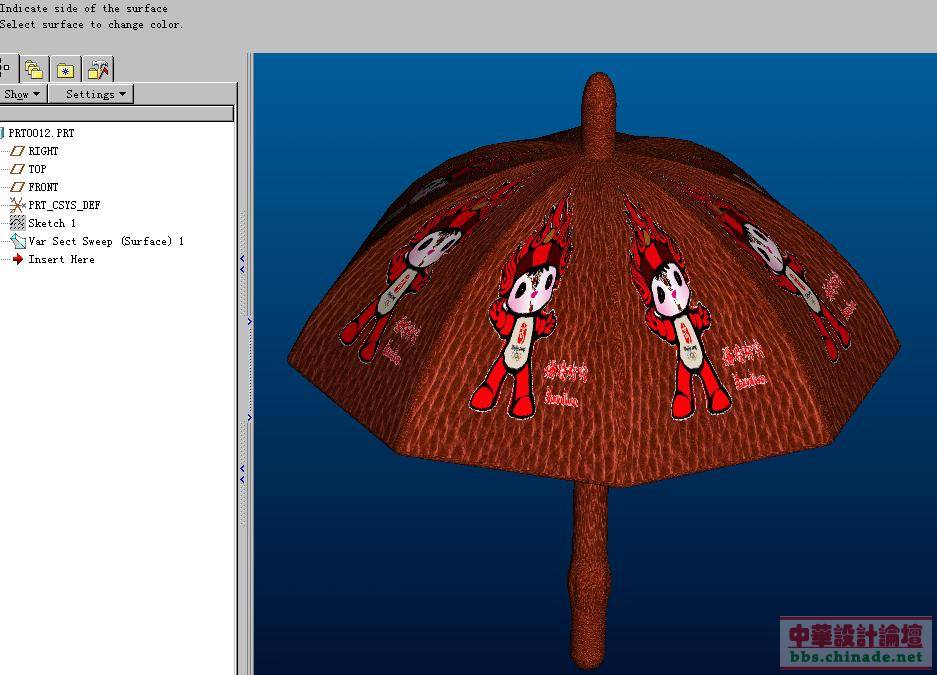Click the blank field below Show and Settings

tap(117, 113)
